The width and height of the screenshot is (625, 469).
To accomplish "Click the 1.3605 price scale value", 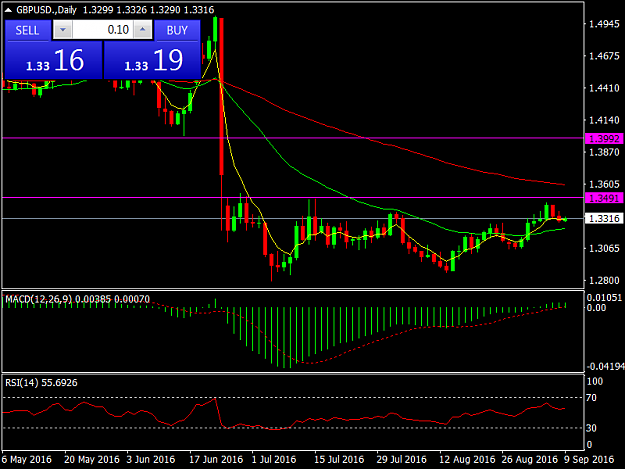I will coord(604,184).
